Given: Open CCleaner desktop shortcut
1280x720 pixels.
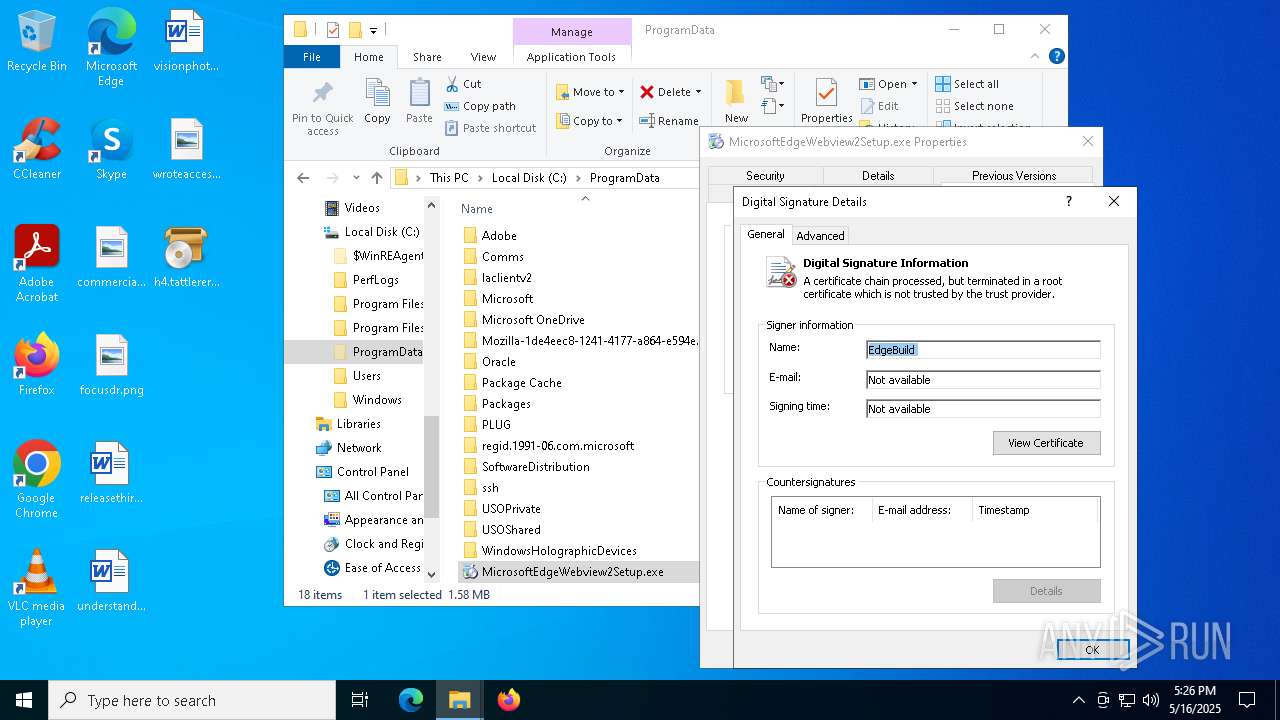Looking at the screenshot, I should click(37, 149).
